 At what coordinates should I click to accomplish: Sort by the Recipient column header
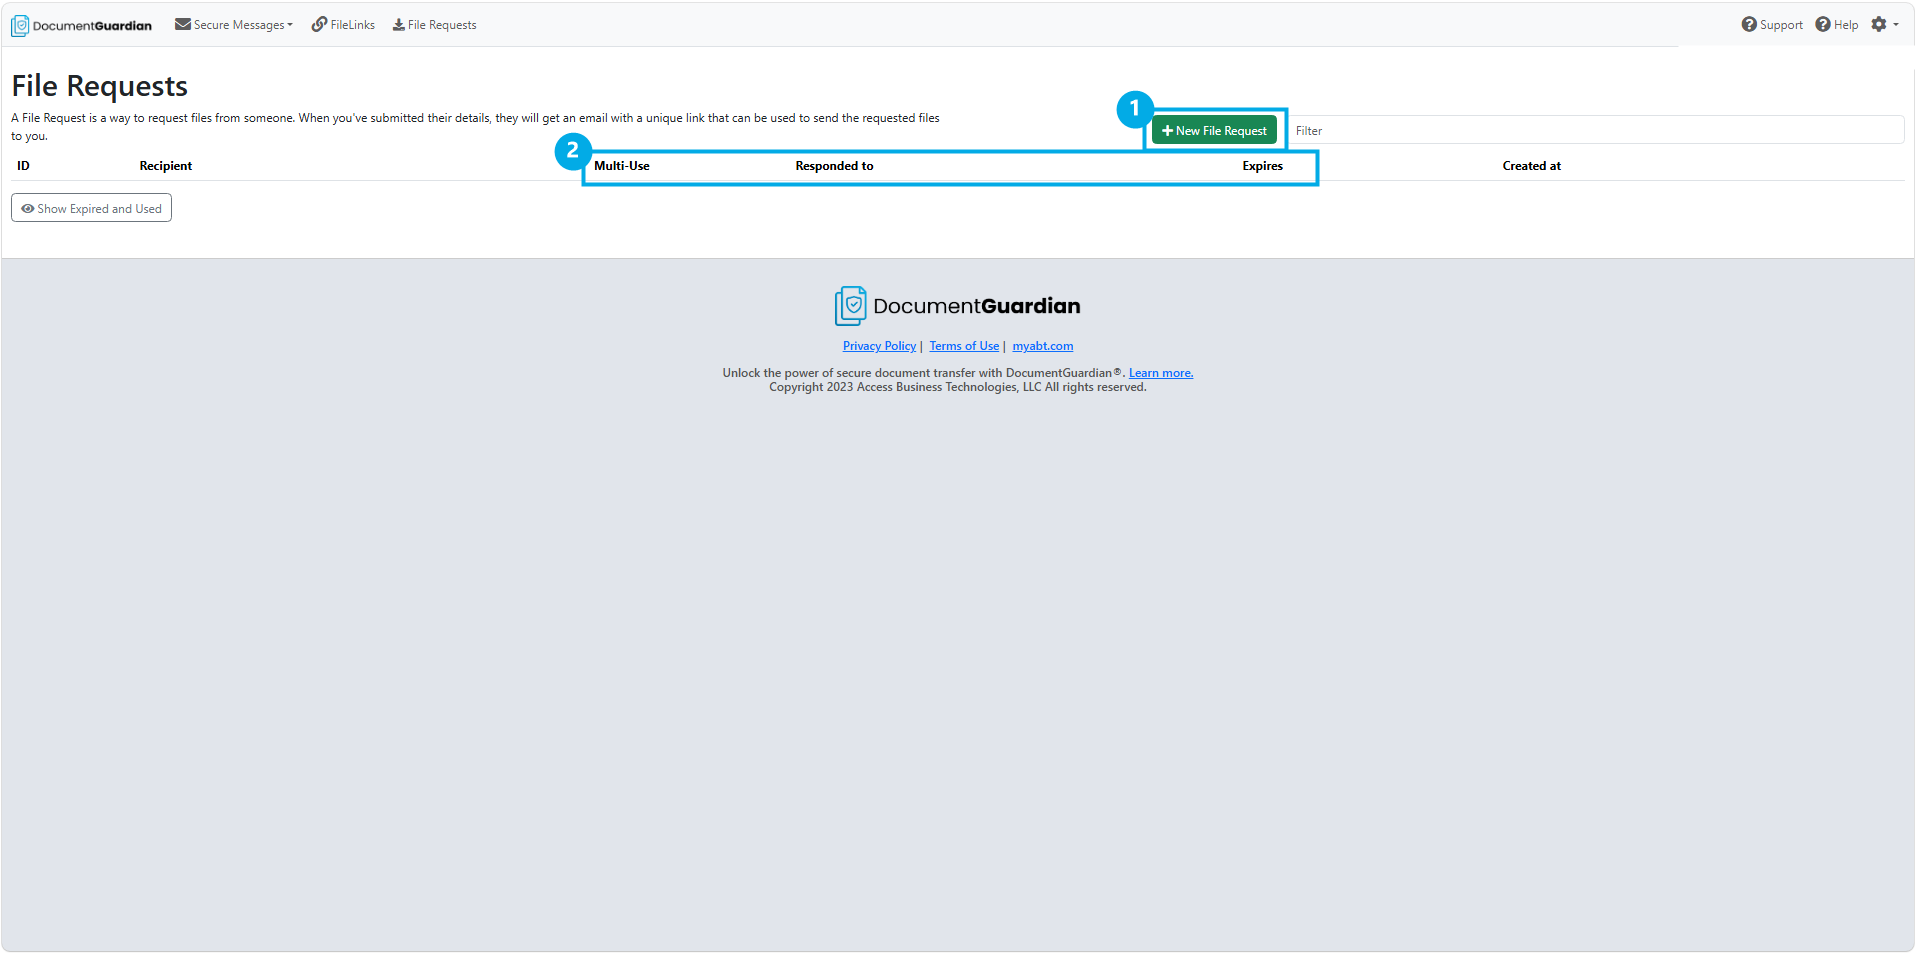point(166,166)
